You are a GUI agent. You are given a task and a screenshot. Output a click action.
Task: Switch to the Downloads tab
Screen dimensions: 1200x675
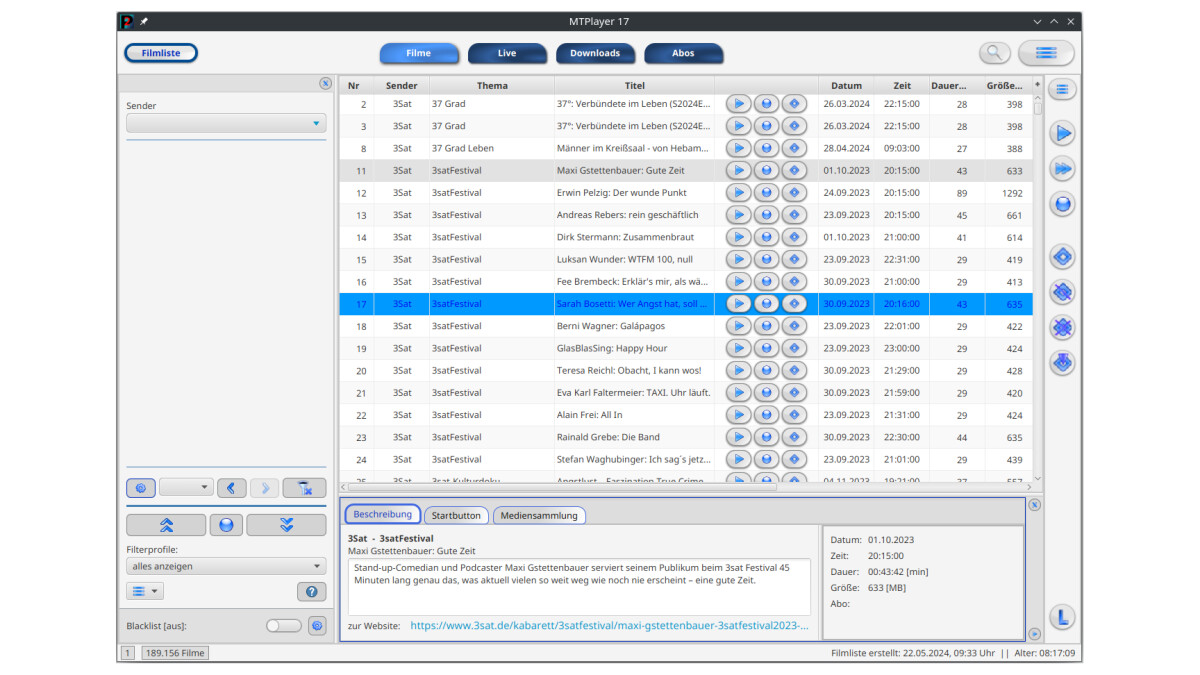tap(595, 53)
